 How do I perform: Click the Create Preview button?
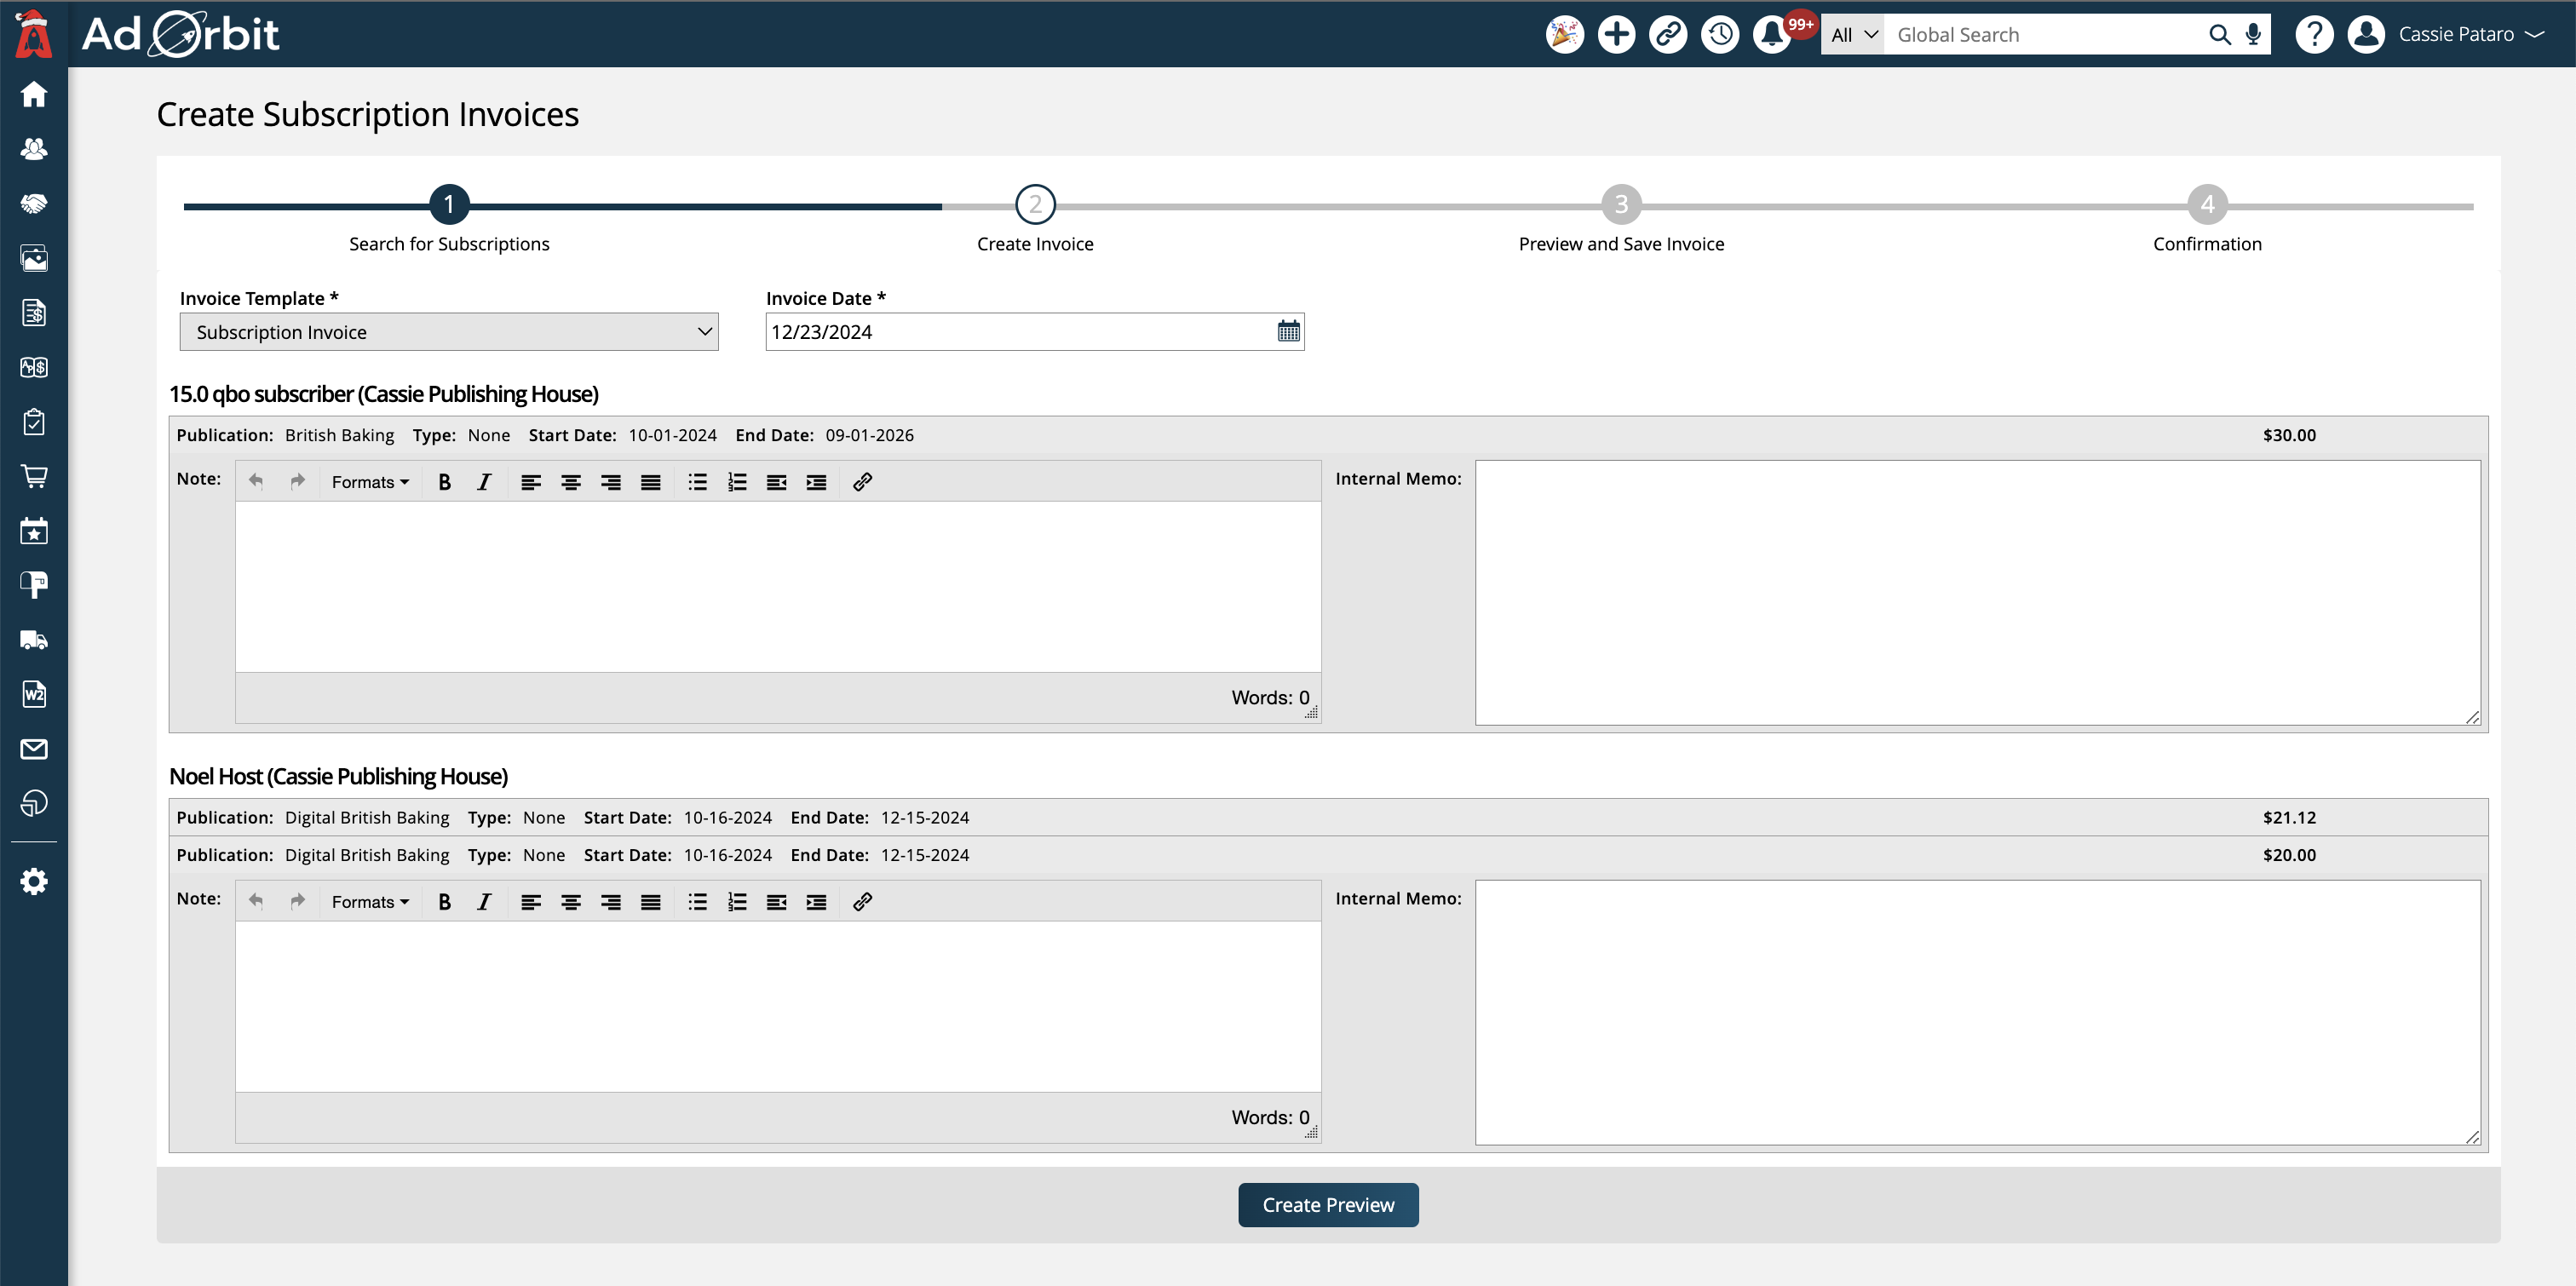click(x=1329, y=1206)
